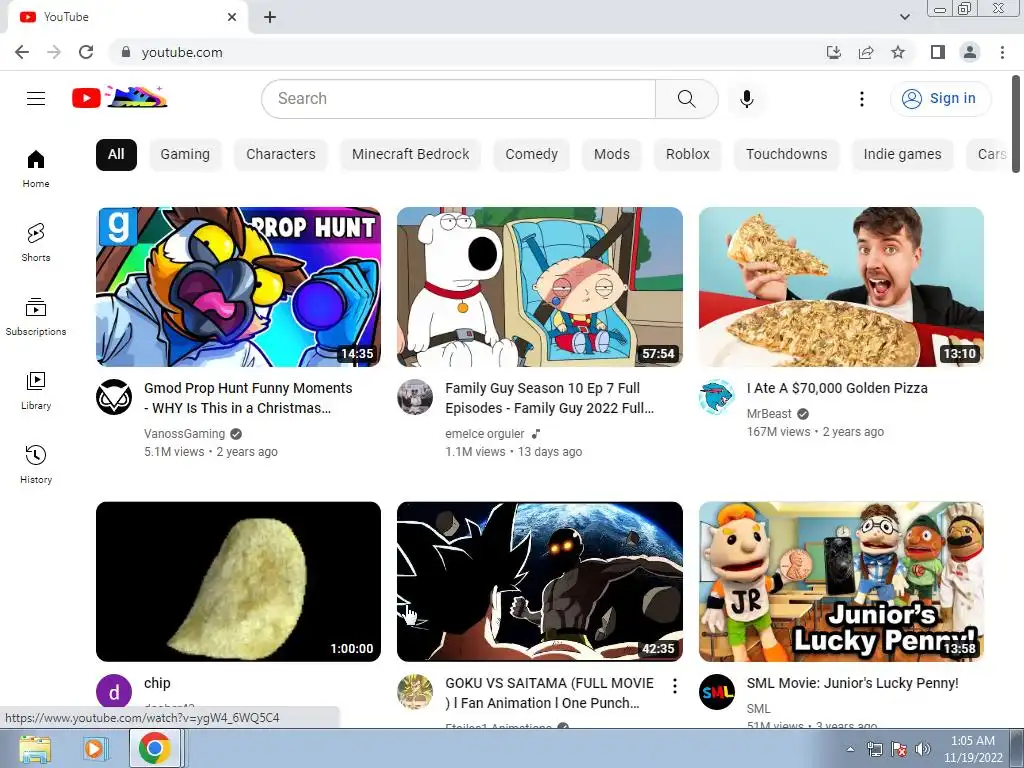Image resolution: width=1024 pixels, height=768 pixels.
Task: Expand tab search chevron
Action: click(x=904, y=17)
